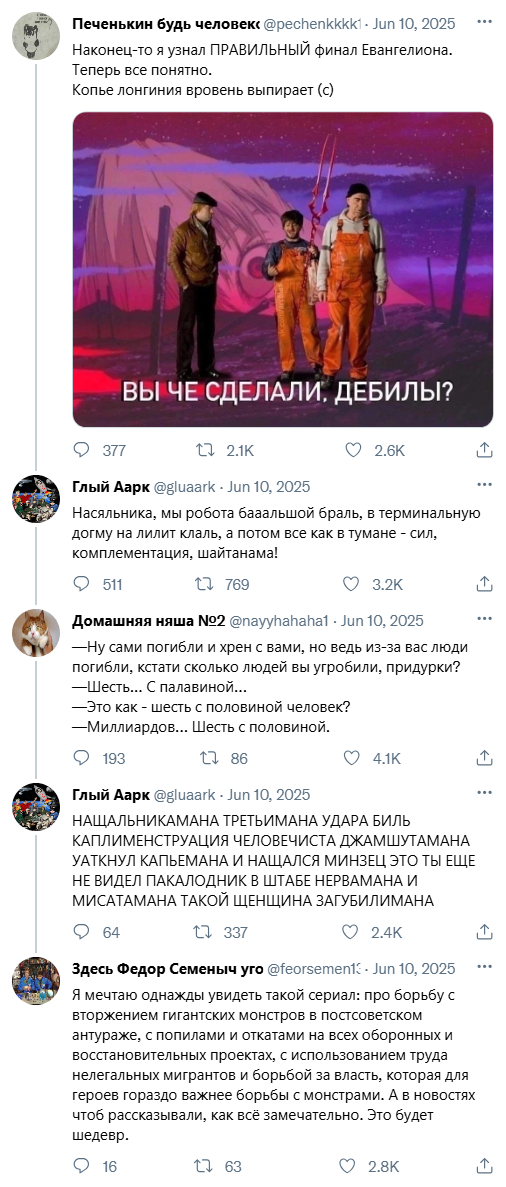Like Федор Семеныч's tweet with 2.8K likes
The height and width of the screenshot is (1187, 506).
coord(347,1166)
